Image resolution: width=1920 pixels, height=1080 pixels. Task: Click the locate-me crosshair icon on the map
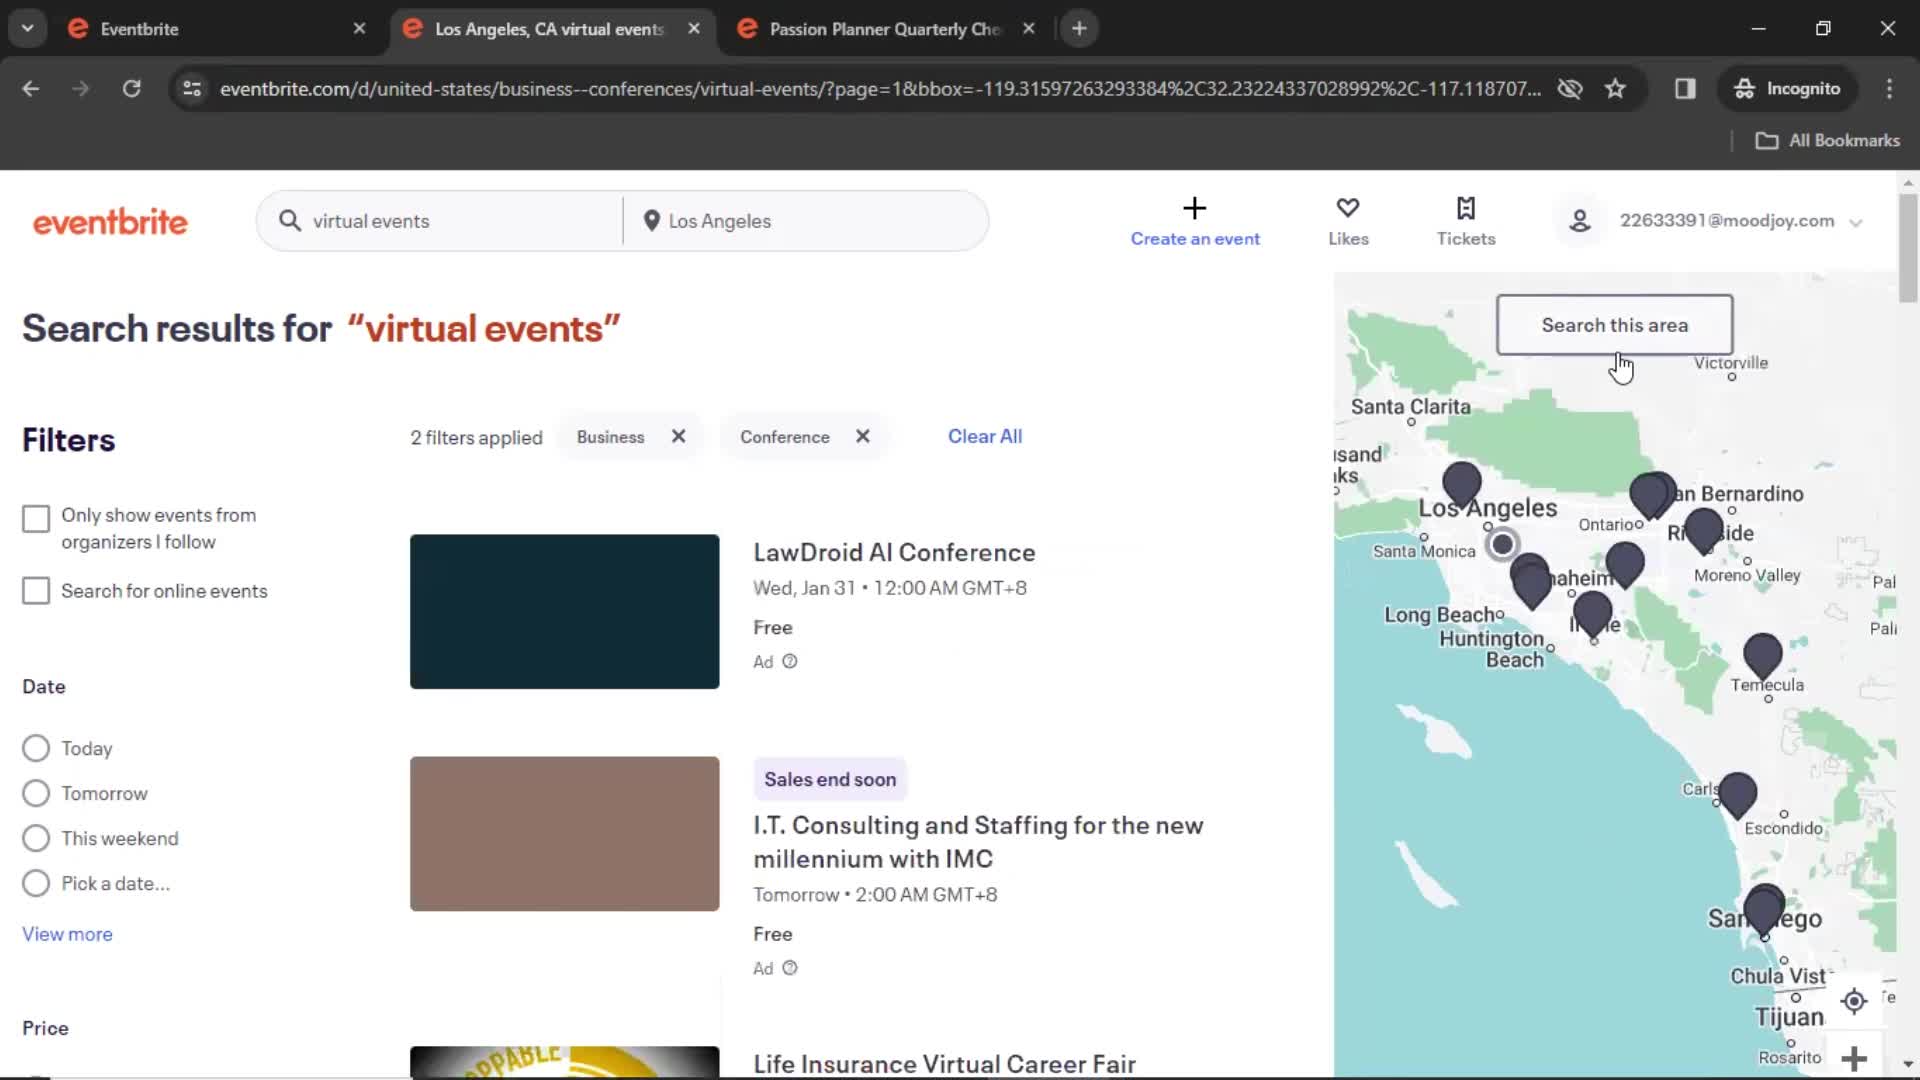click(x=1854, y=1001)
